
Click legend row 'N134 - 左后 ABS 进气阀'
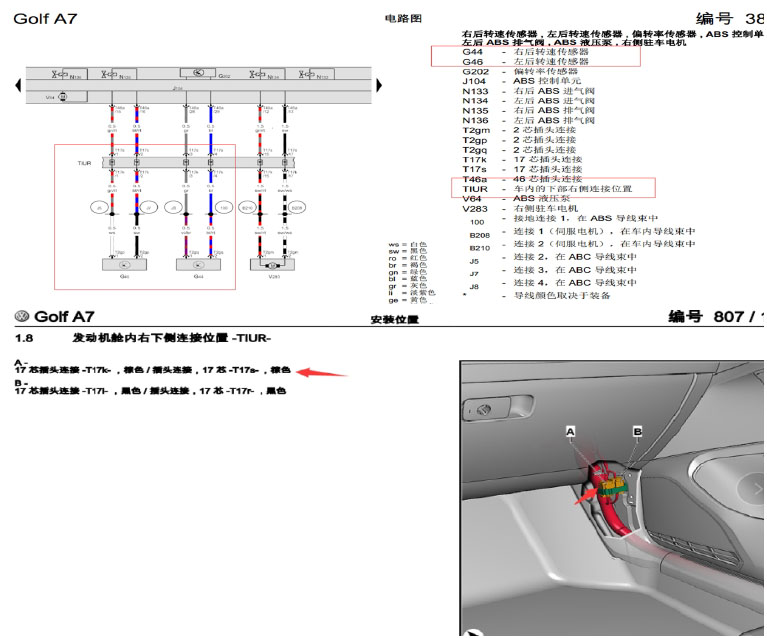[529, 101]
